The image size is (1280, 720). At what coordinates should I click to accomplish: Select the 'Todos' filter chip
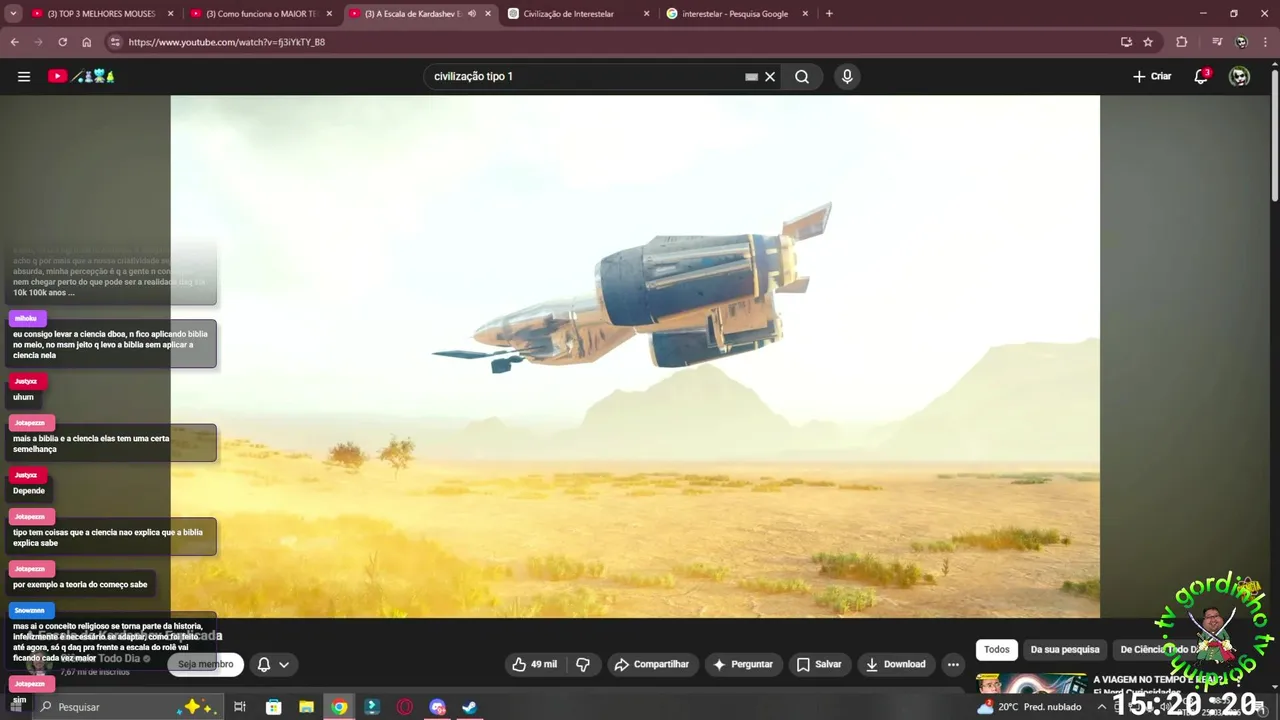[x=997, y=649]
